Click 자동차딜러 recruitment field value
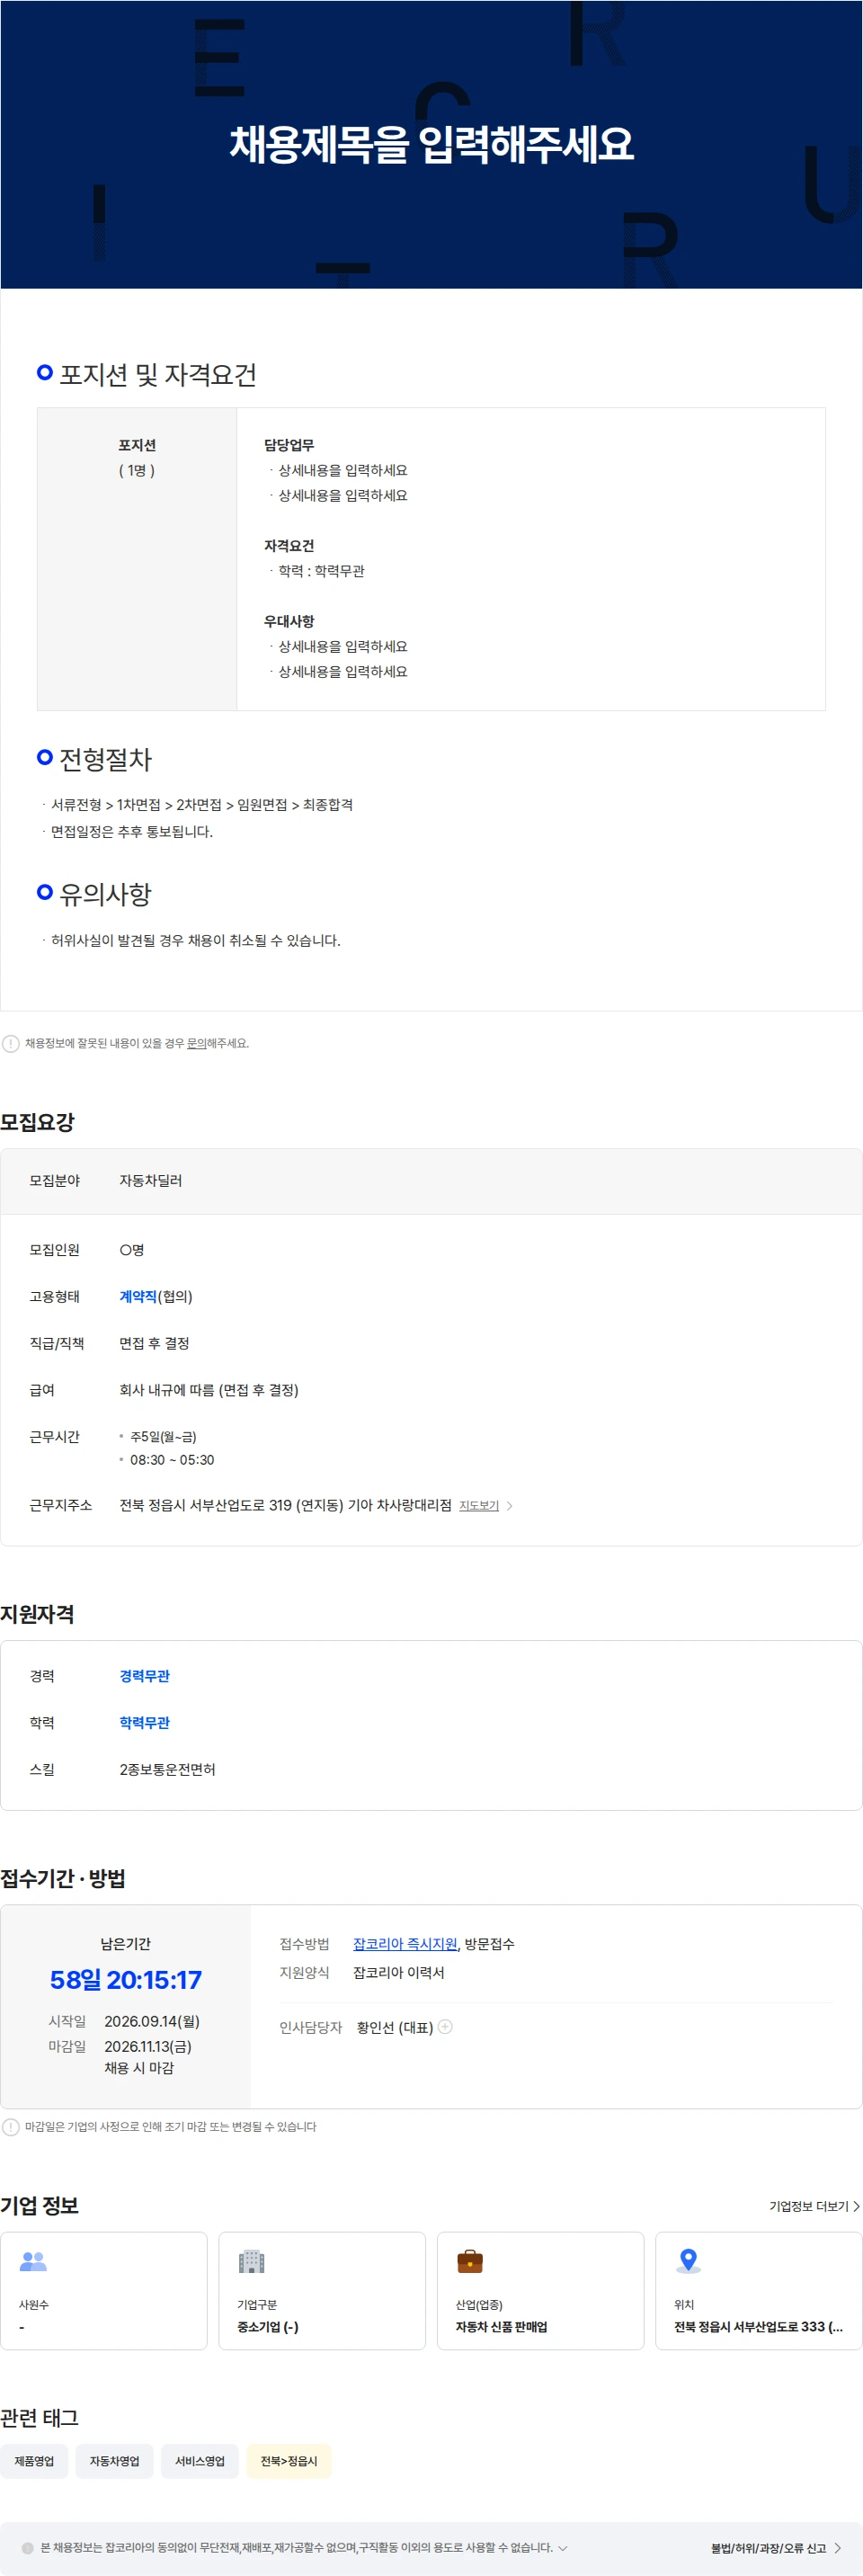This screenshot has height=2576, width=863. pyautogui.click(x=151, y=1180)
